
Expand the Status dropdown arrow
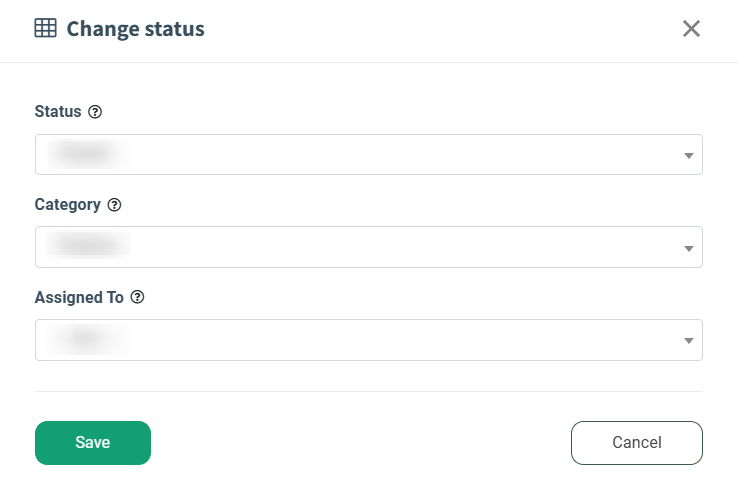[689, 155]
